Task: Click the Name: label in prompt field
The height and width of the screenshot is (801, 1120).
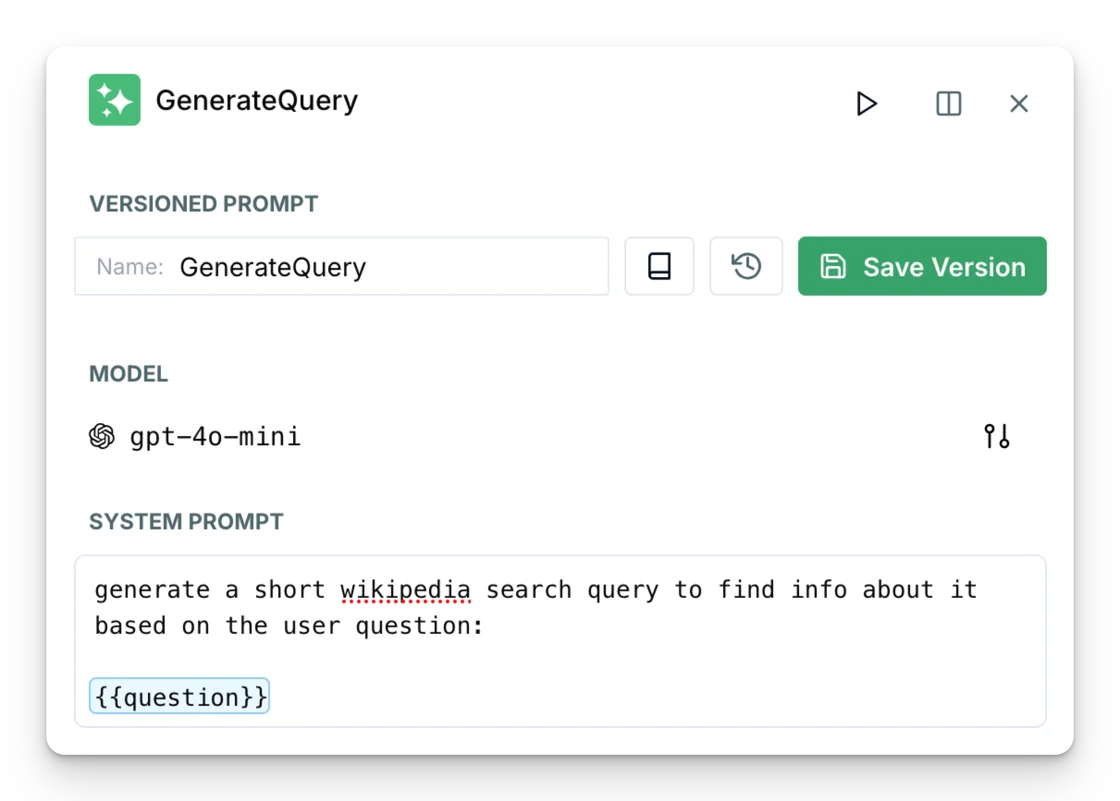Action: [x=129, y=267]
